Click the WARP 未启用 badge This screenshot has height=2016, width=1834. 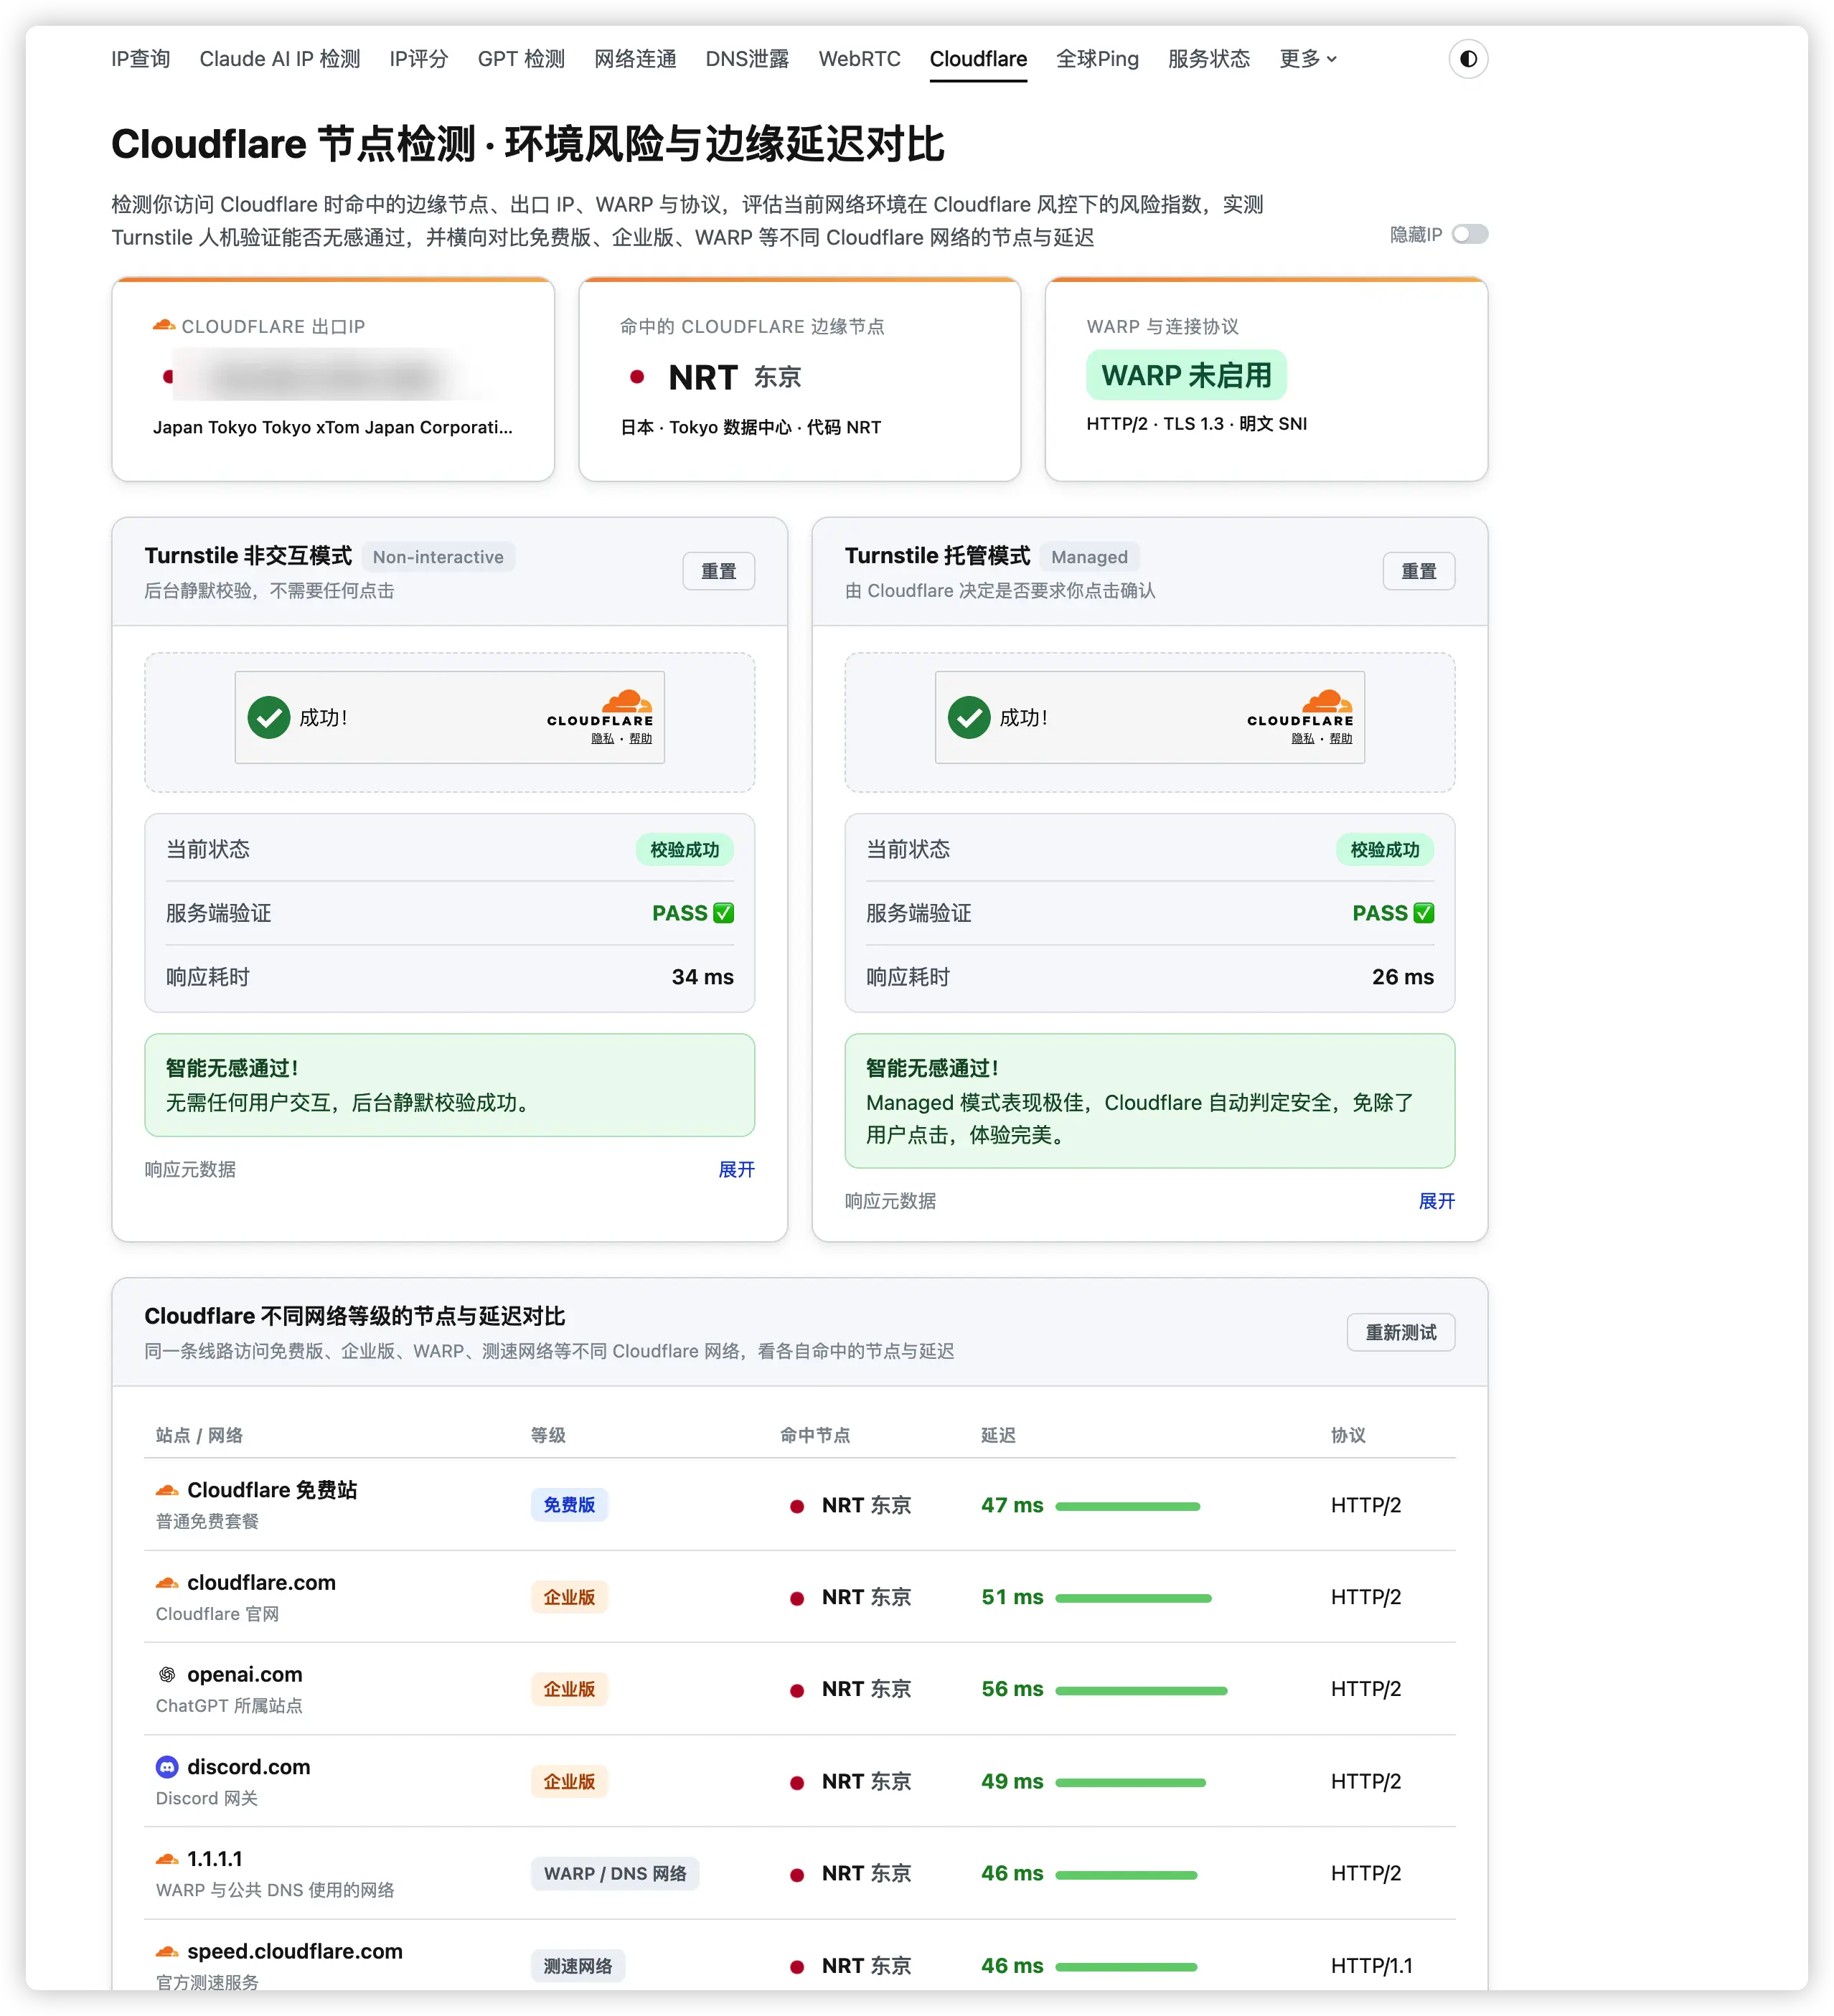pyautogui.click(x=1186, y=375)
